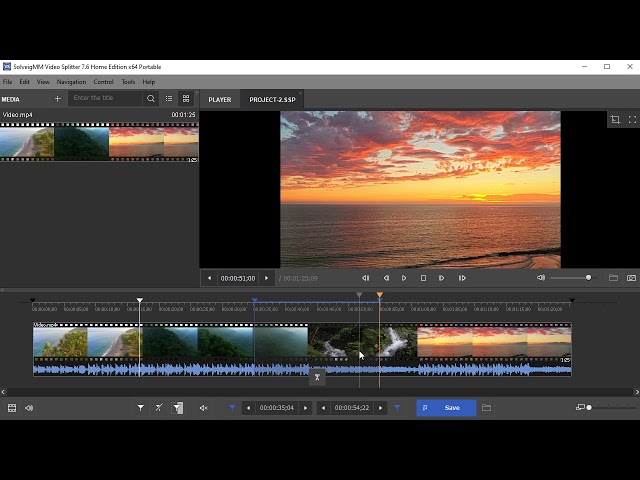Screen dimensions: 640x480
Task: Click the media title search field
Action: (105, 98)
